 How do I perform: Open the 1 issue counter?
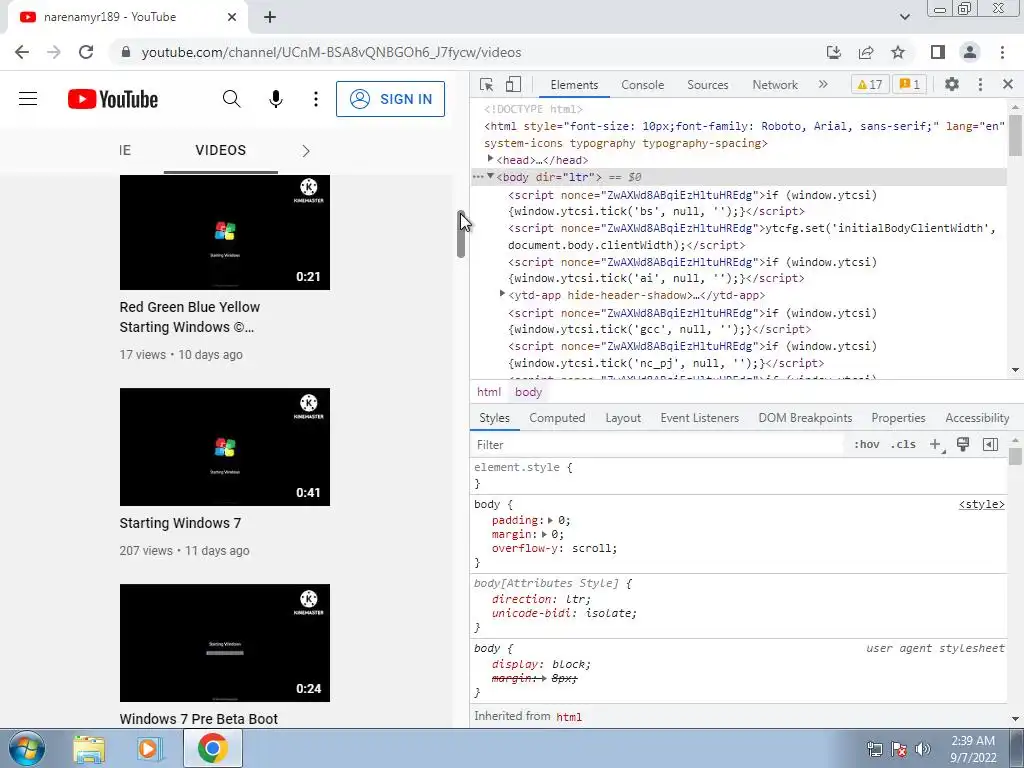click(910, 84)
